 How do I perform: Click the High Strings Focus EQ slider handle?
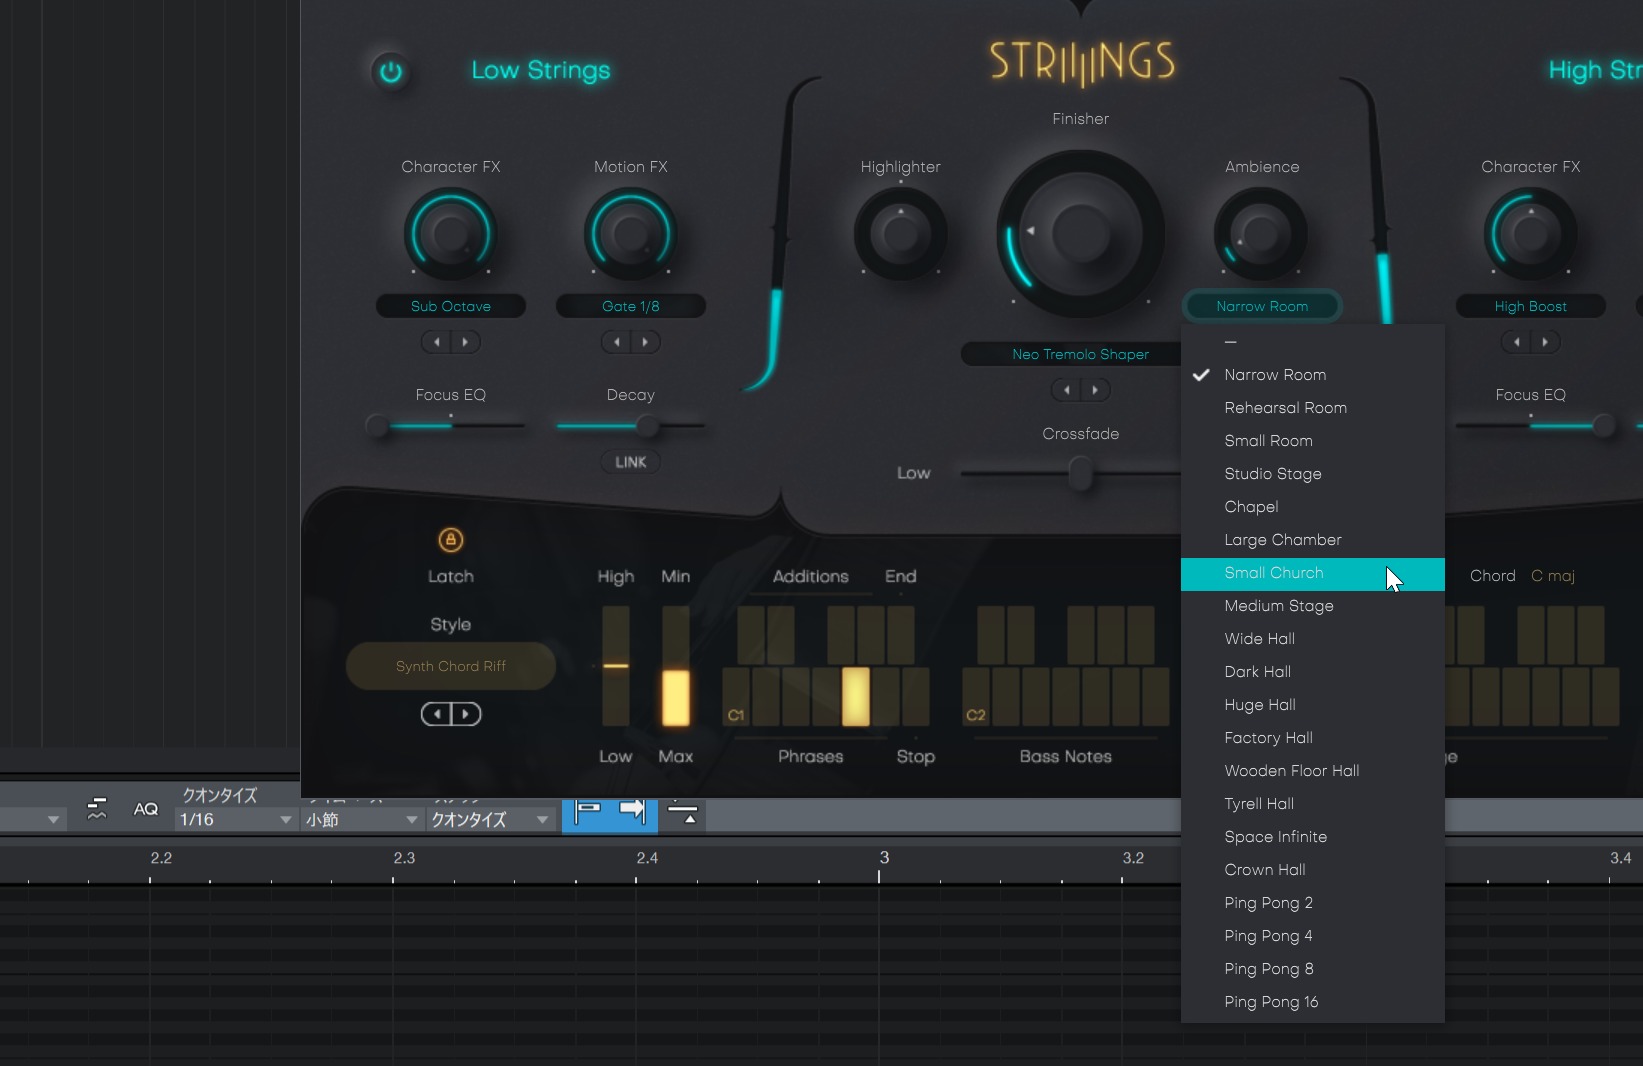1604,426
